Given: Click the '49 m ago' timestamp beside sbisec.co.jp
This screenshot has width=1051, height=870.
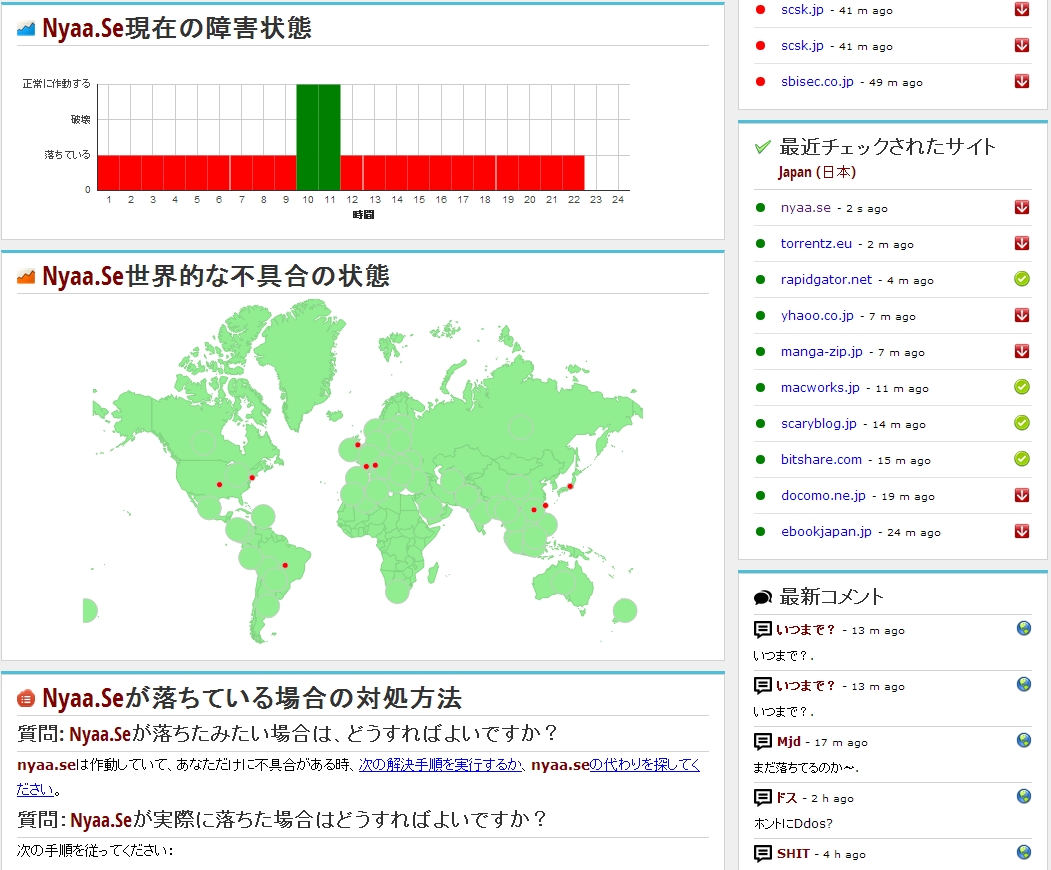Looking at the screenshot, I should click(895, 82).
